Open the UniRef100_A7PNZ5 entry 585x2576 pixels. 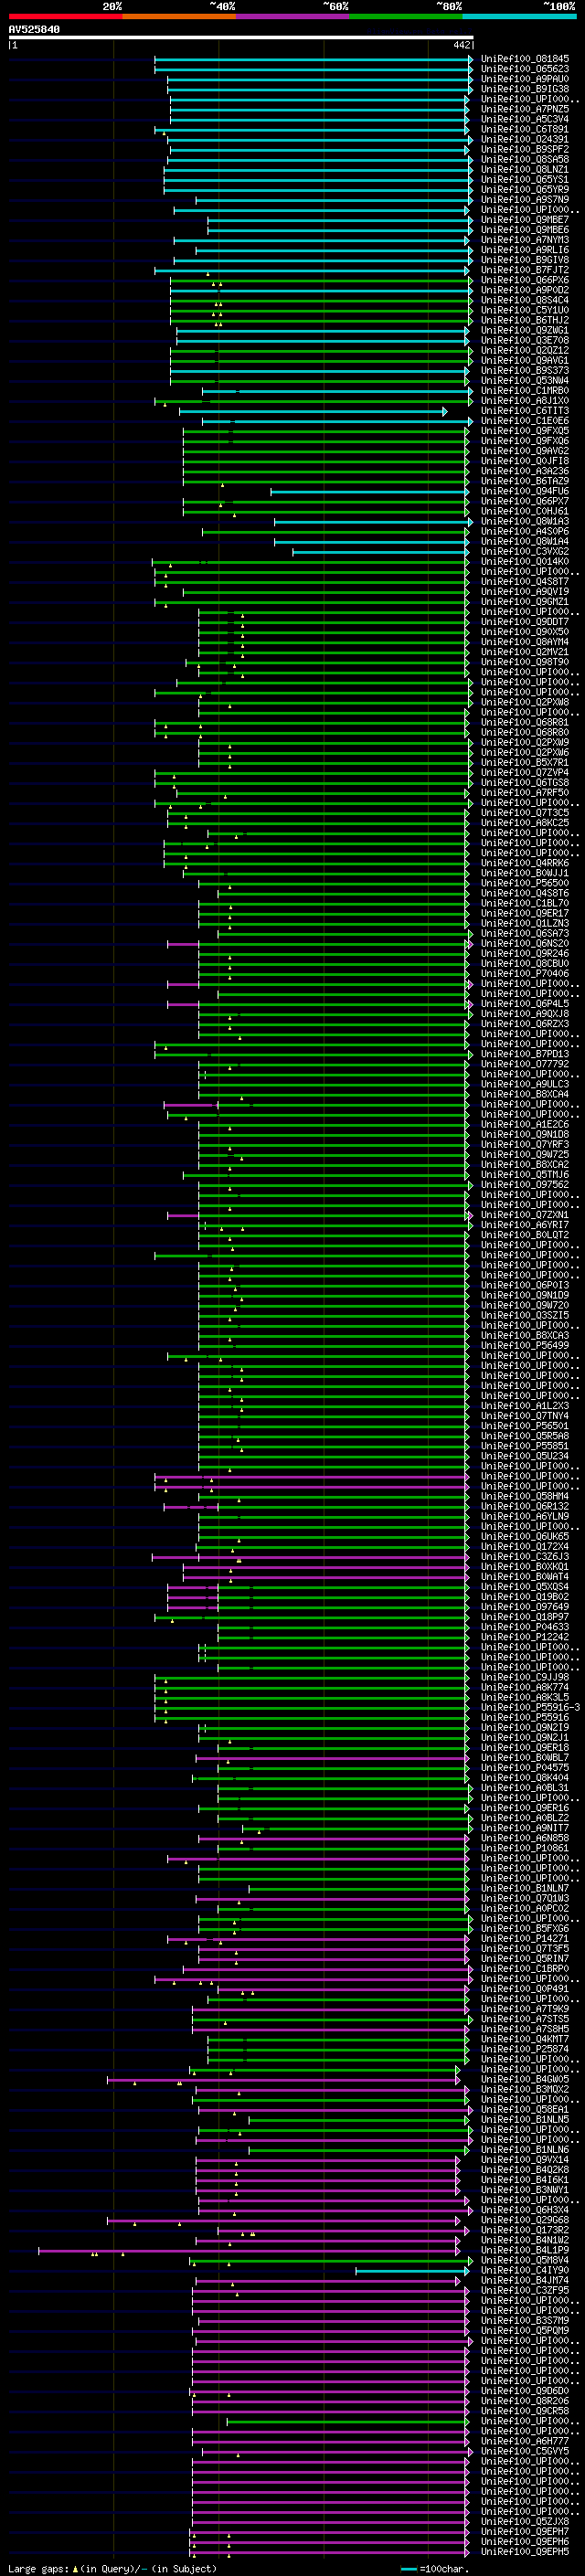point(525,109)
